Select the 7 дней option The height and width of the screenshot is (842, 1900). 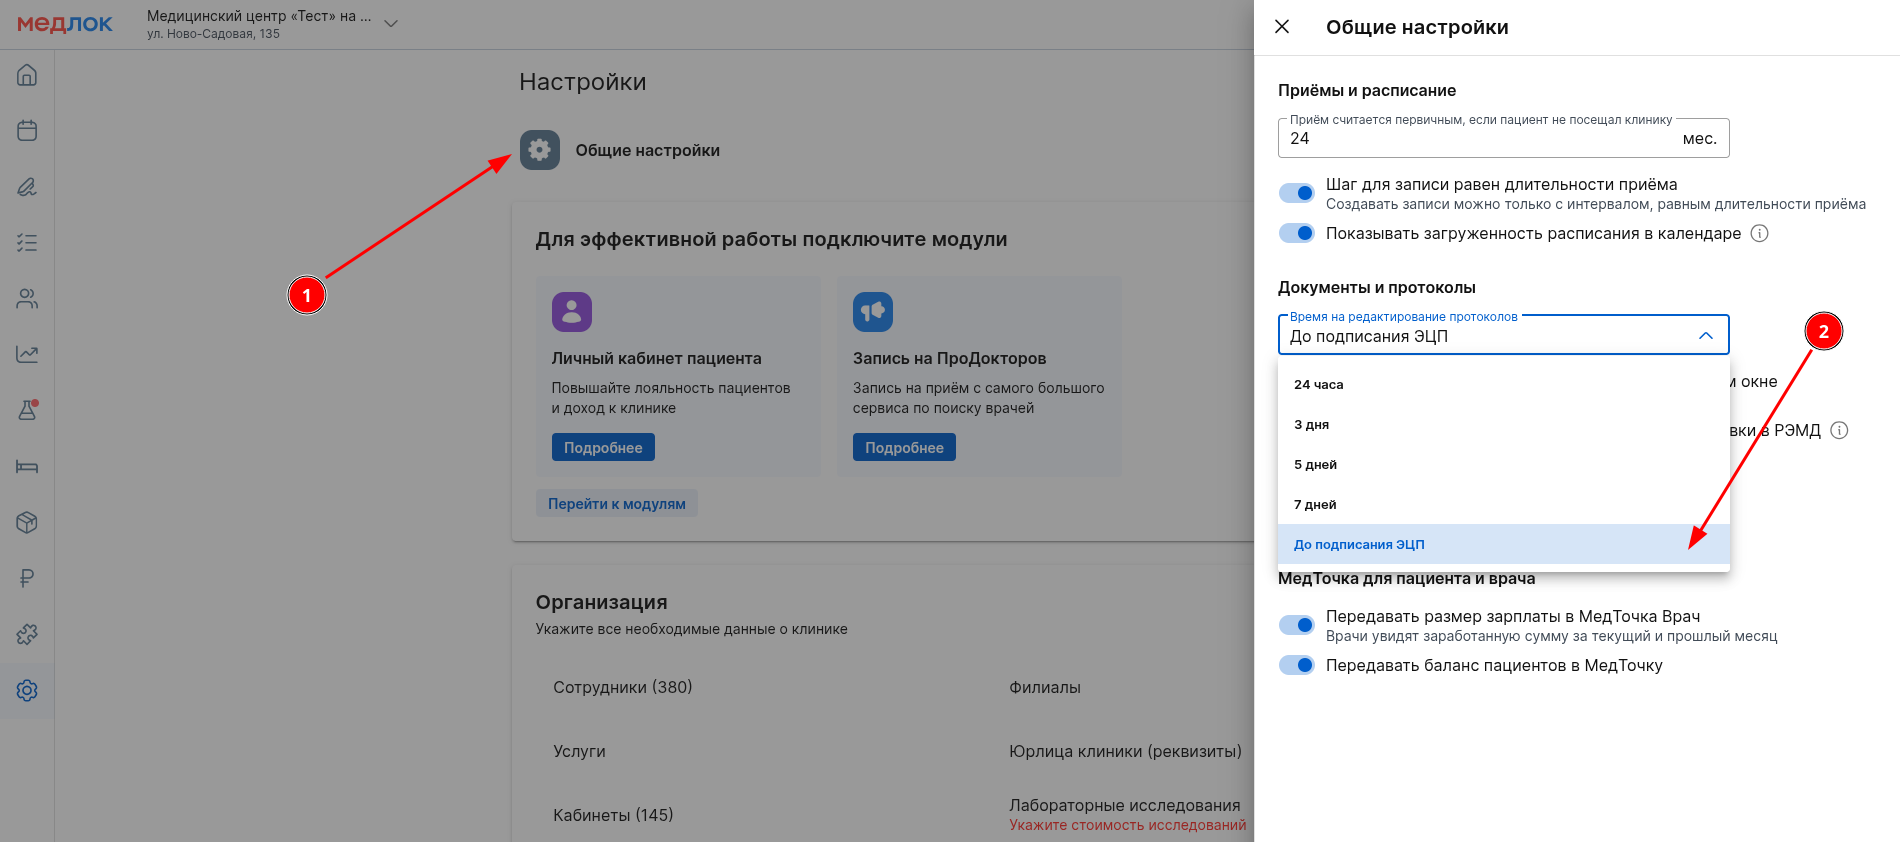pyautogui.click(x=1504, y=504)
